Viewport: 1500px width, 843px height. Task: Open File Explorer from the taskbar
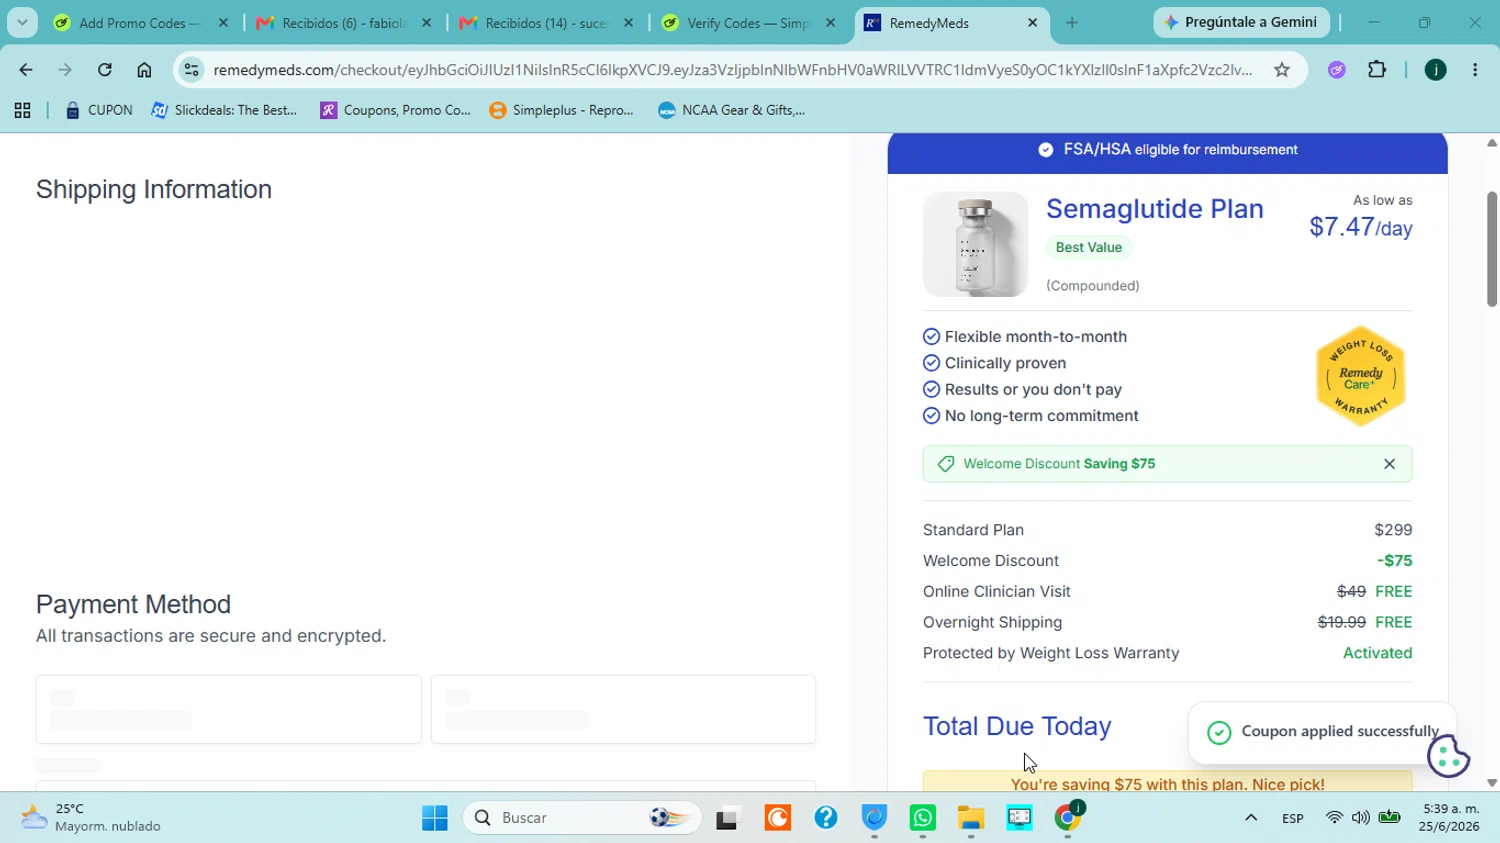pyautogui.click(x=970, y=818)
